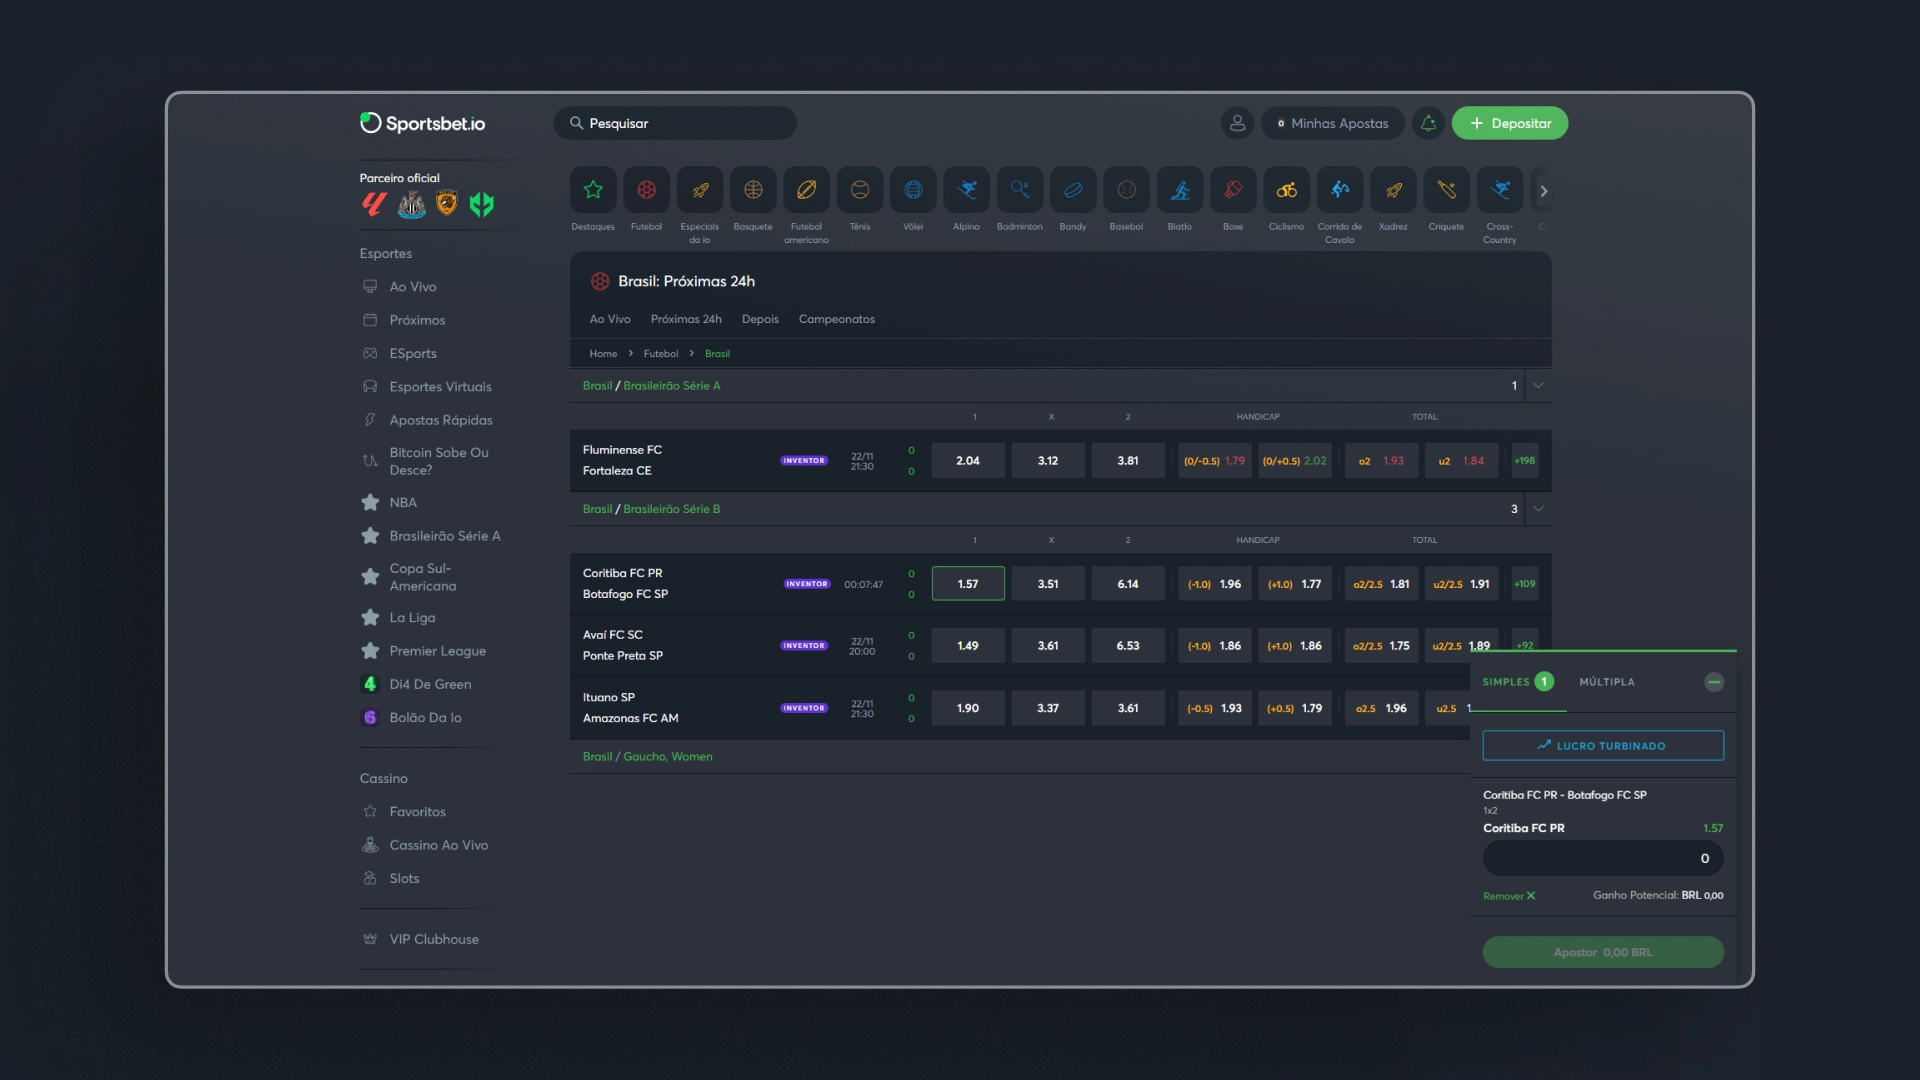Switch to the Depois tab
Screen dimensions: 1920x1080
[x=760, y=319]
